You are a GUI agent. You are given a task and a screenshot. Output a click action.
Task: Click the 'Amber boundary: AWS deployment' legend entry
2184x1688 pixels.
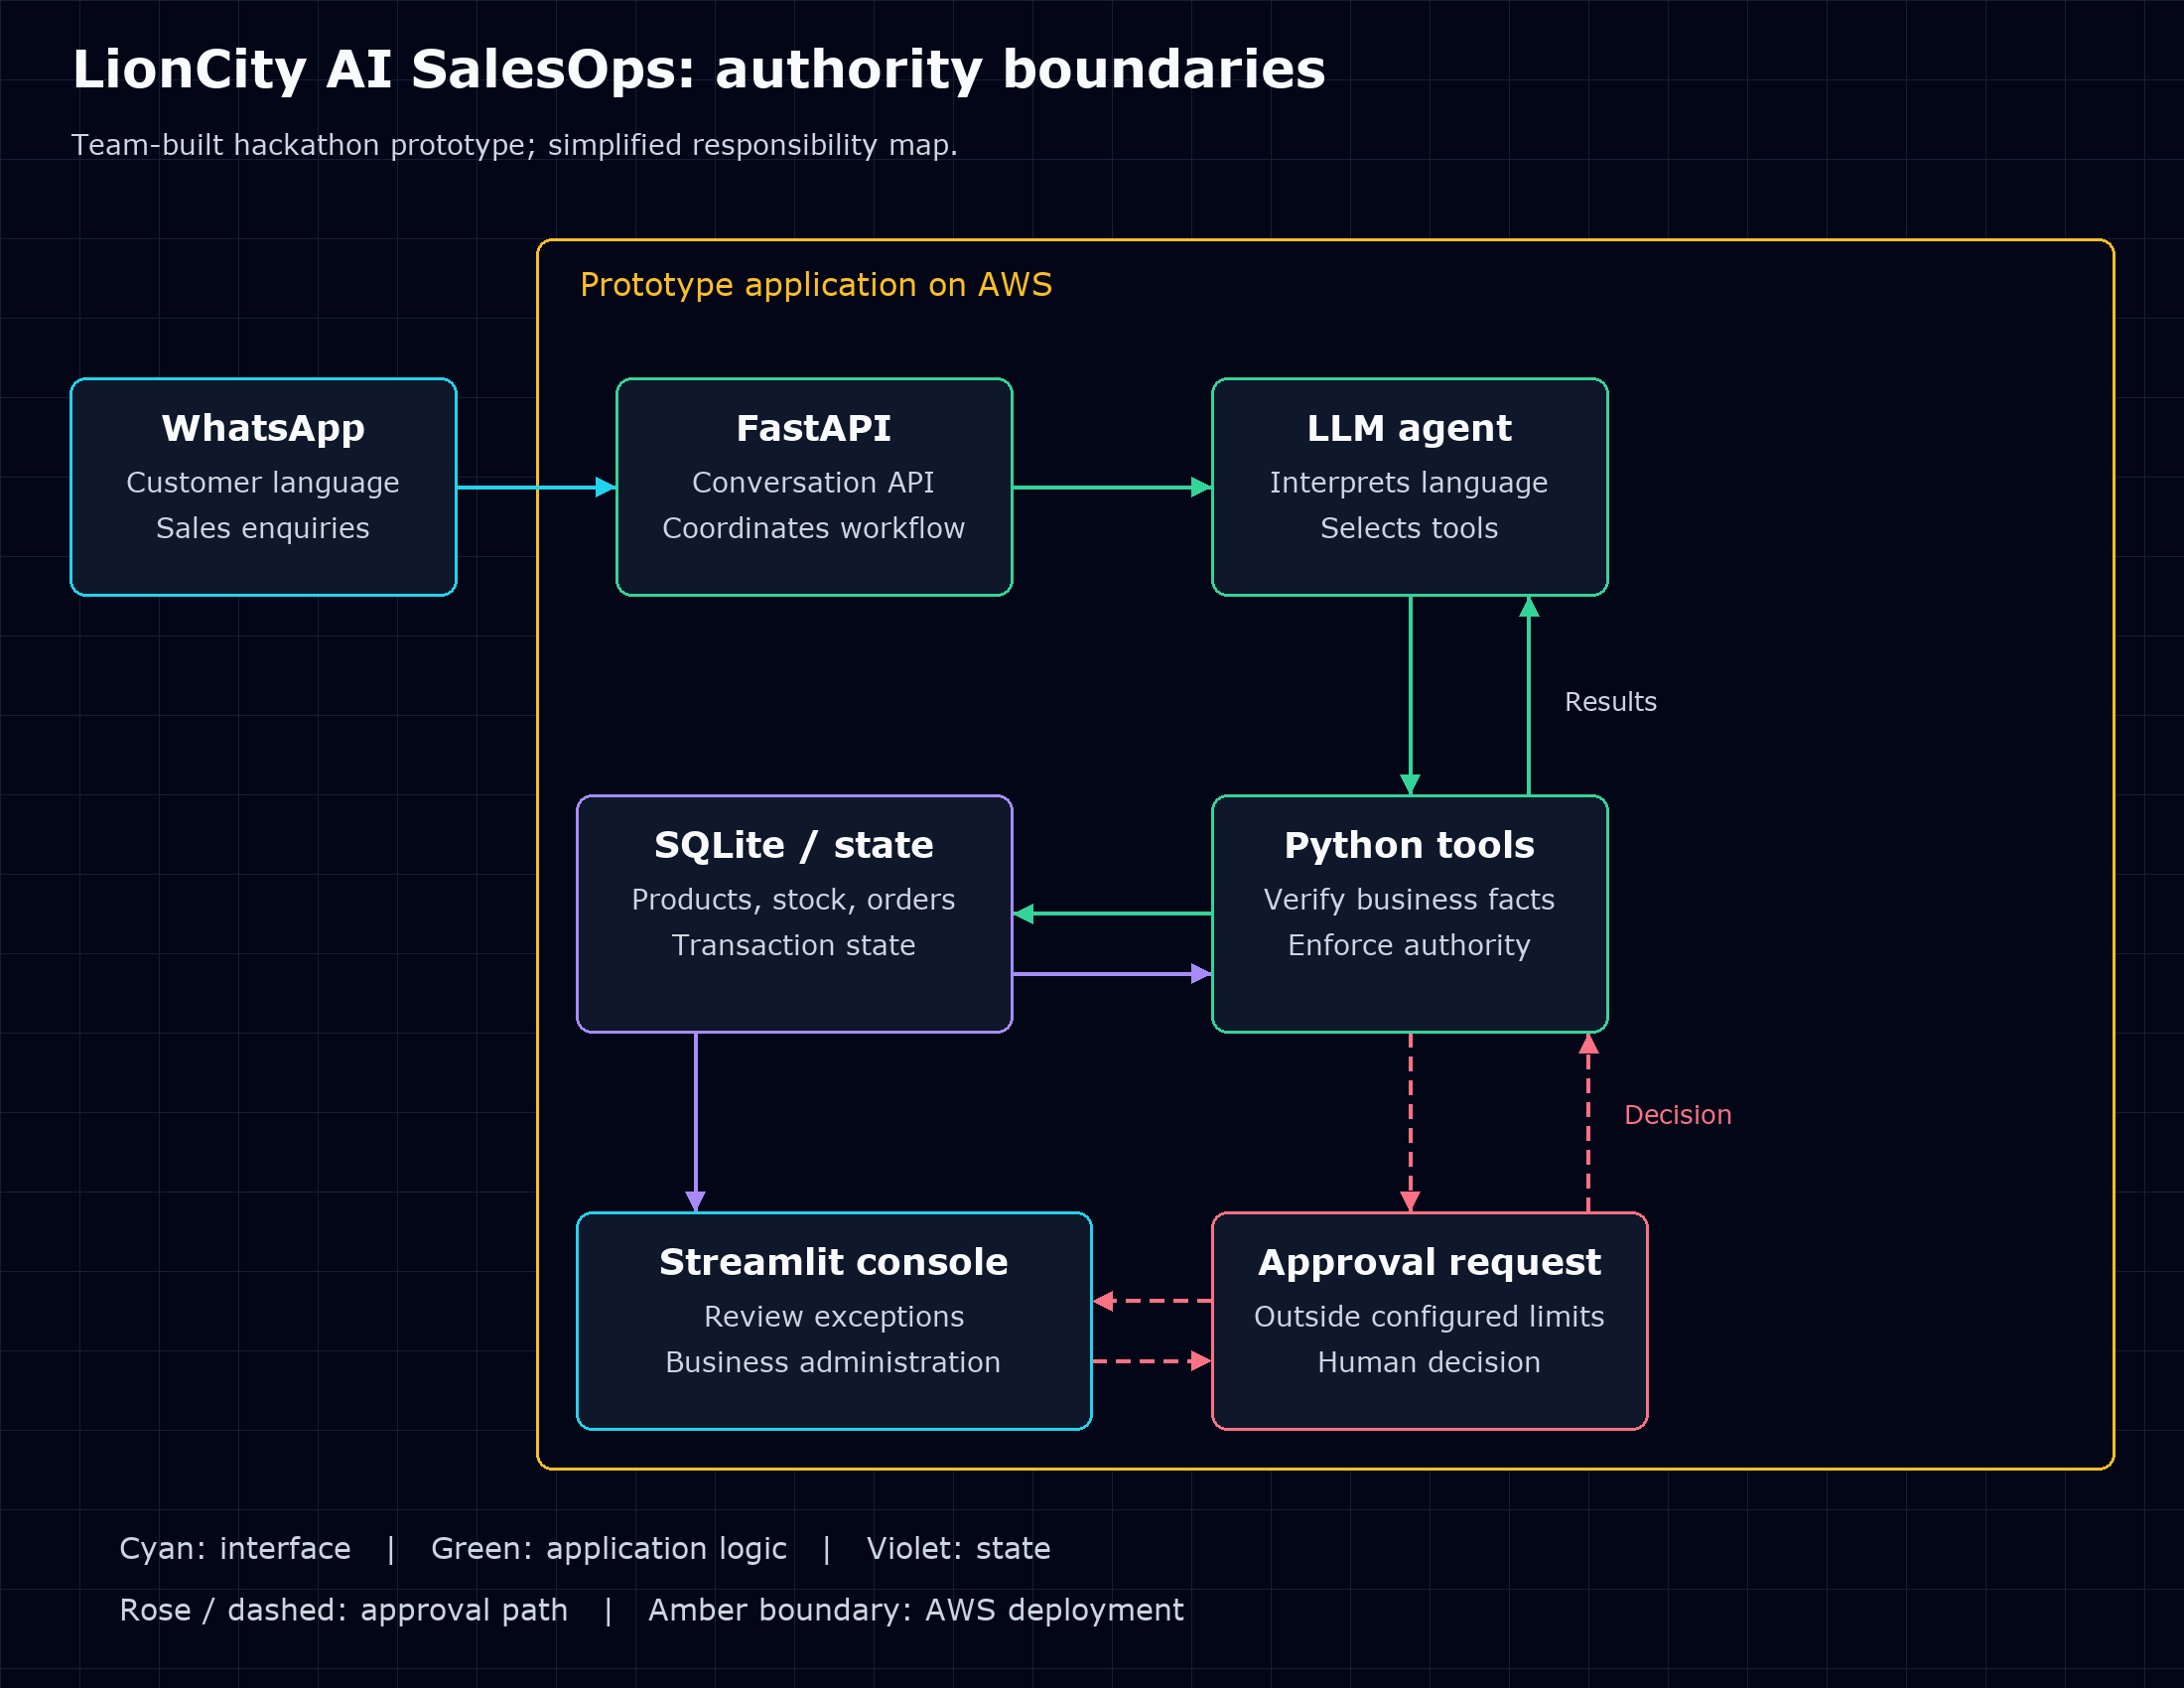click(916, 1611)
